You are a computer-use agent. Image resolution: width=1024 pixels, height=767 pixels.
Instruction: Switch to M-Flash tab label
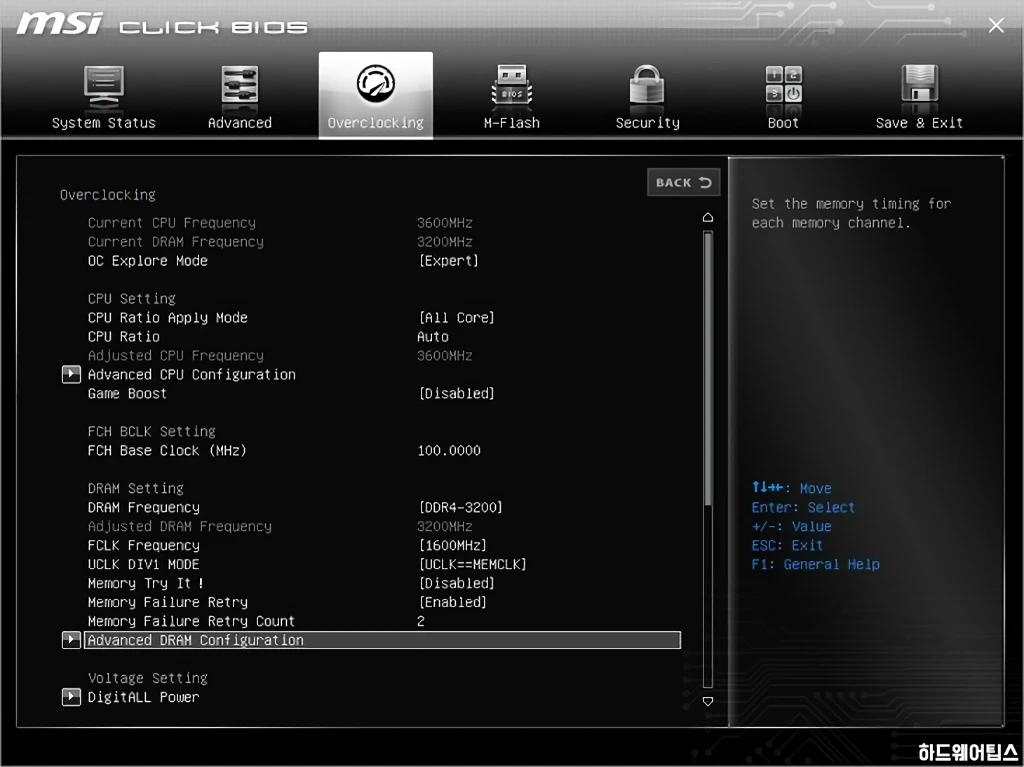click(511, 123)
